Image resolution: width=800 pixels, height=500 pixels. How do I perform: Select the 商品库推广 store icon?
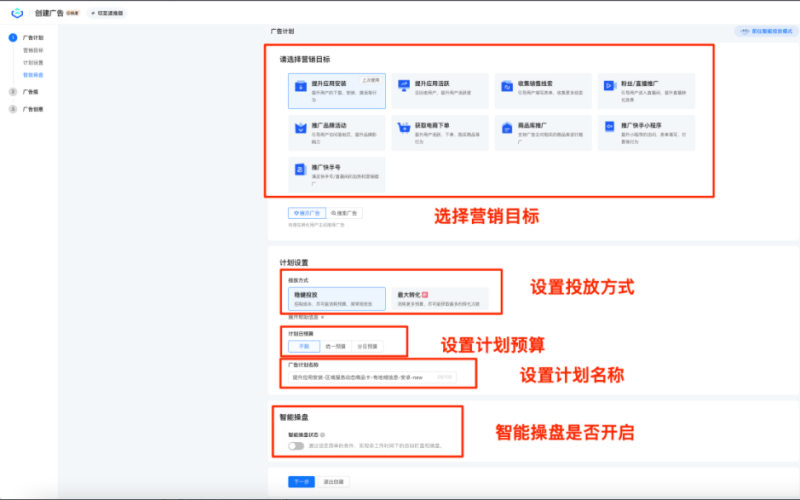coord(507,128)
